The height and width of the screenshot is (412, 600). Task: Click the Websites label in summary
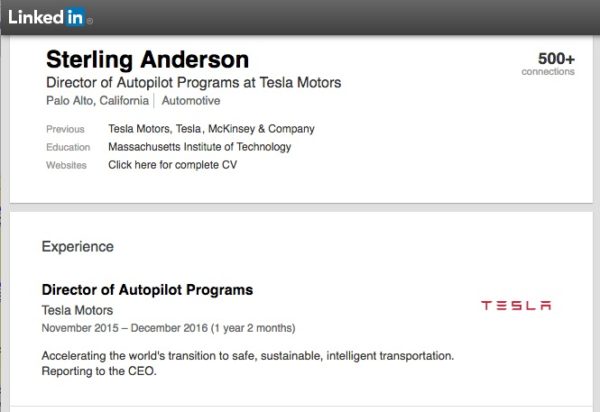(66, 165)
